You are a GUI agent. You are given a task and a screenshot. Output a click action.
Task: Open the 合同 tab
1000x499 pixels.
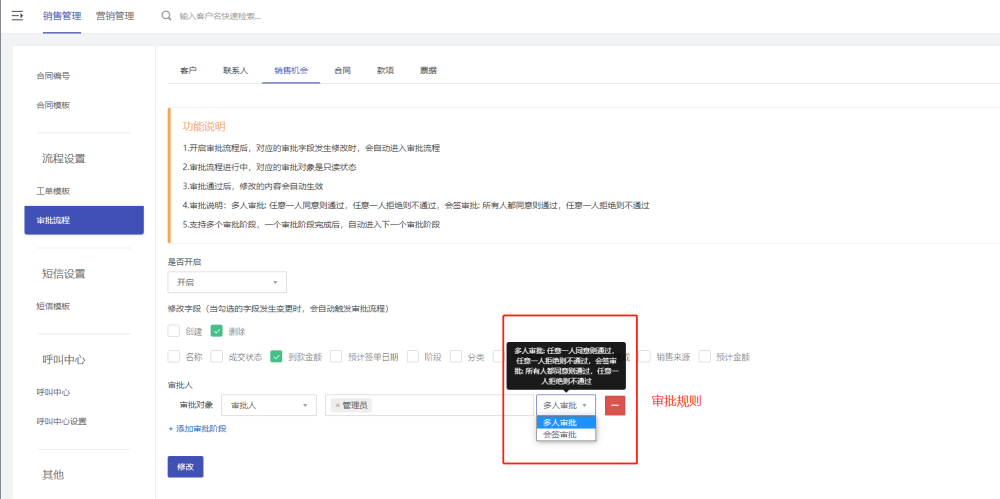(x=342, y=71)
